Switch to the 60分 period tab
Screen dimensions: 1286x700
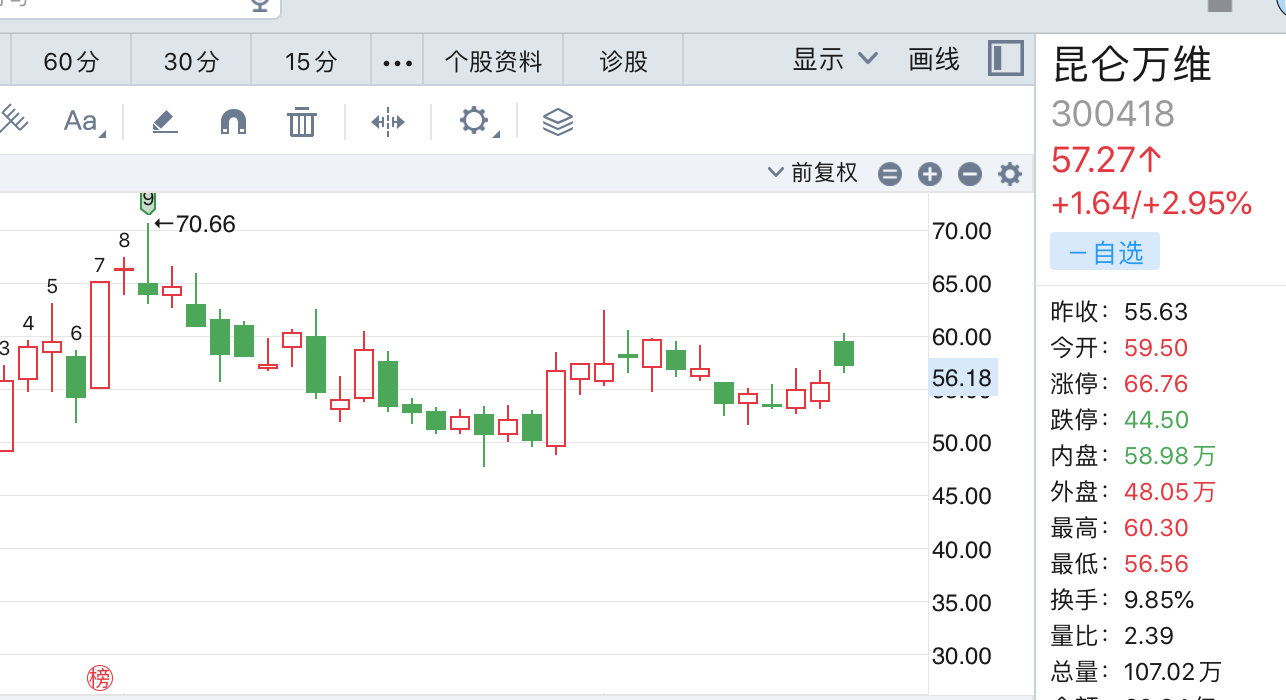point(71,62)
